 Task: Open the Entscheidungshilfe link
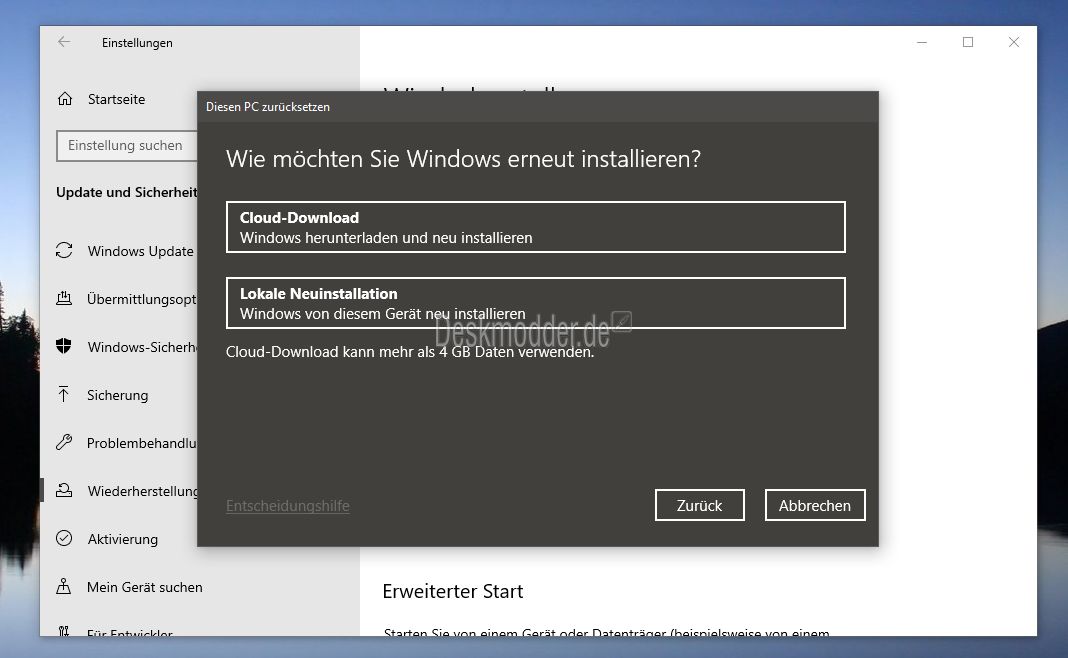pos(287,505)
